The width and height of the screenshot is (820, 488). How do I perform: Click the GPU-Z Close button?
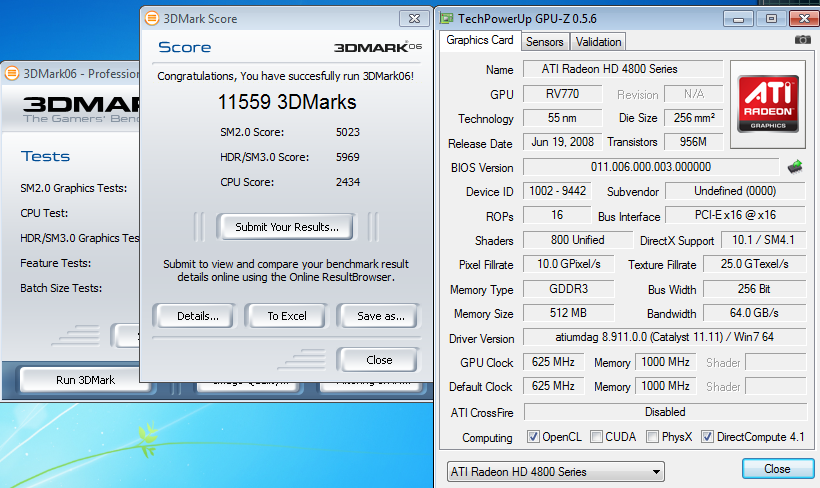coord(777,469)
